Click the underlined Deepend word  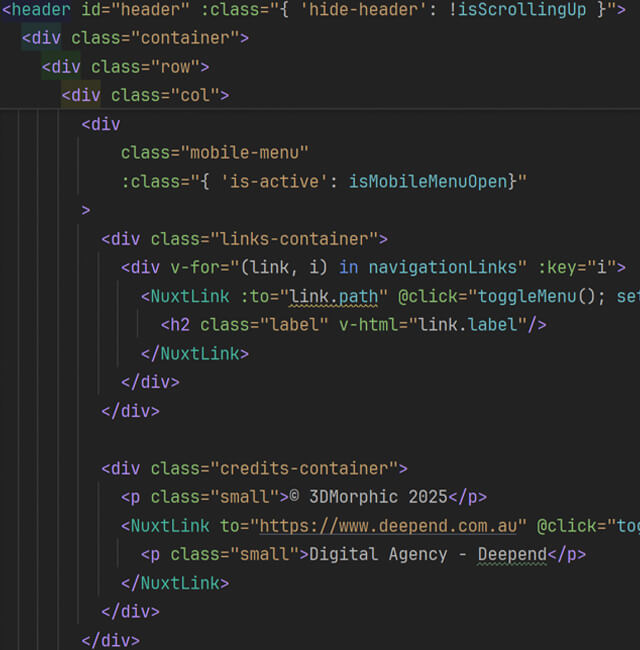512,555
